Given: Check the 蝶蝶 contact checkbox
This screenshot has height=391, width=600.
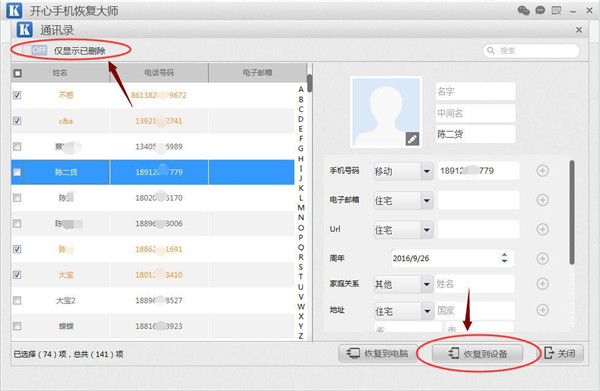Looking at the screenshot, I should point(17,326).
